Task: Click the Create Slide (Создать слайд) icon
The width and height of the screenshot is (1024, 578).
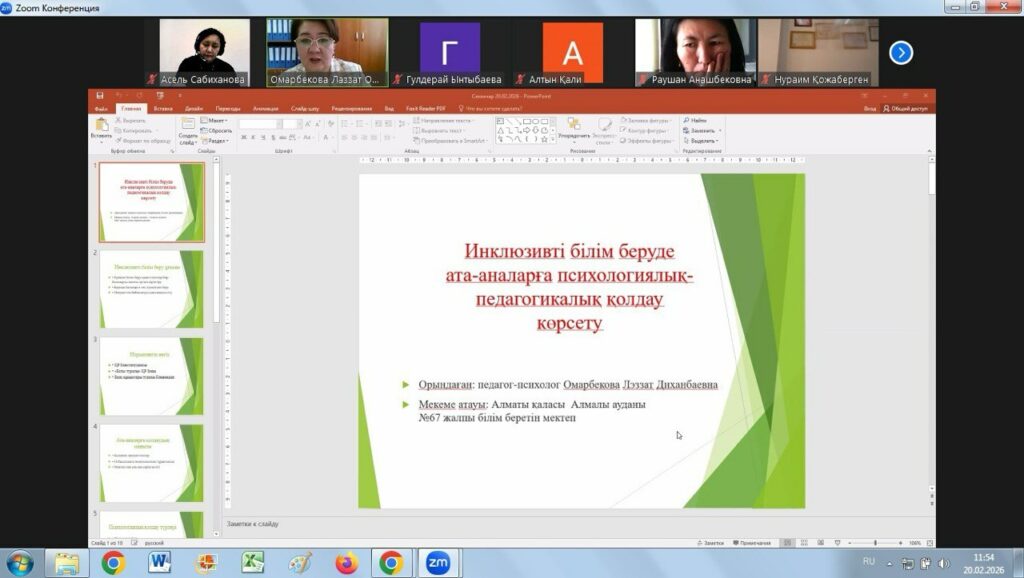Action: tap(188, 126)
